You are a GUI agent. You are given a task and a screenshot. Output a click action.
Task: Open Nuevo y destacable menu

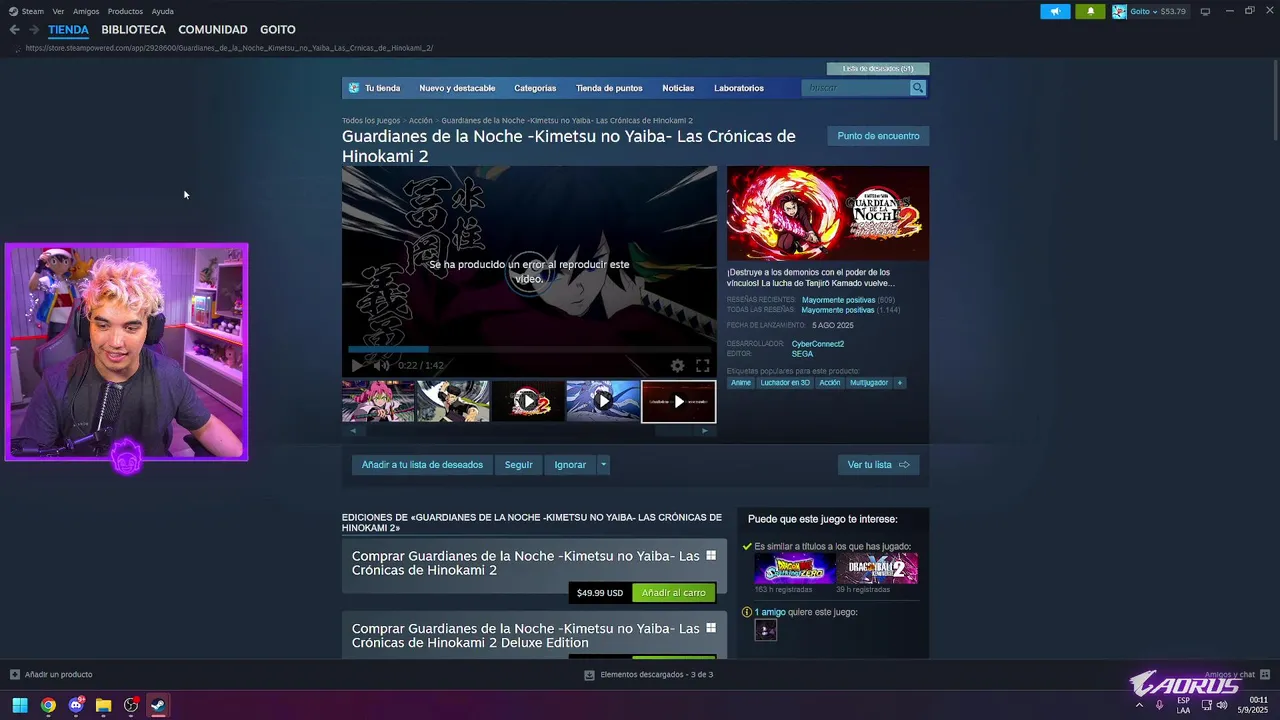tap(457, 88)
